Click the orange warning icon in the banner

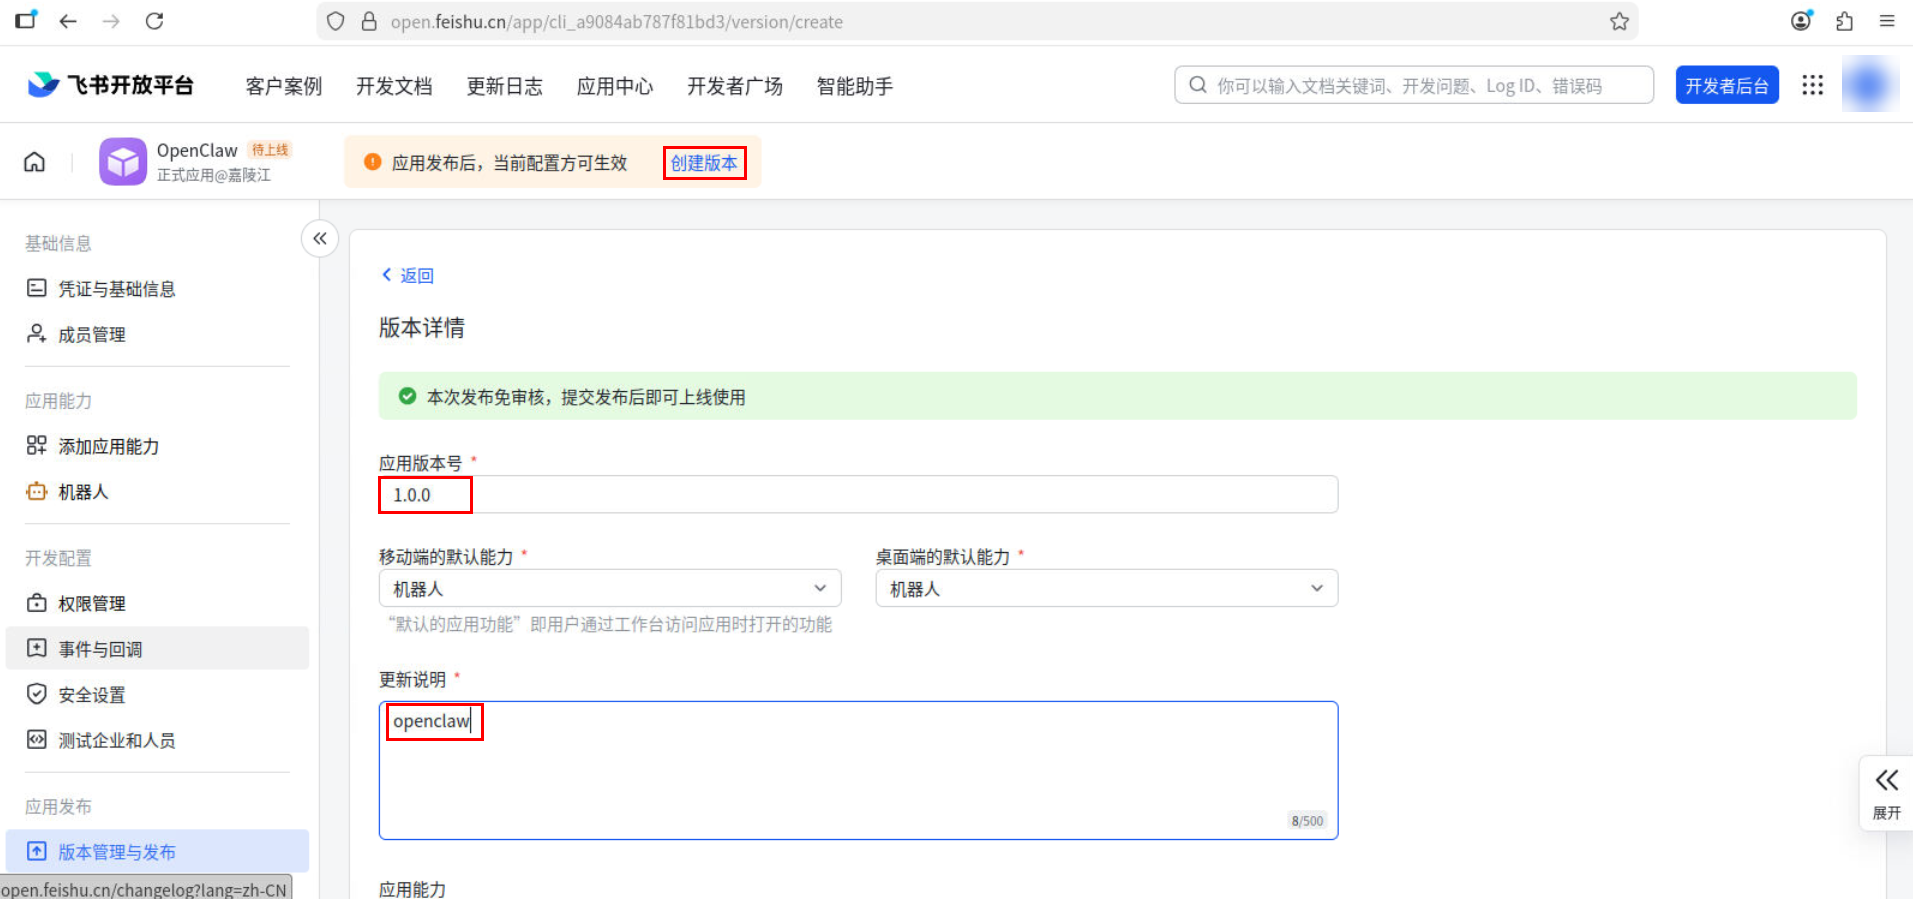(x=372, y=162)
